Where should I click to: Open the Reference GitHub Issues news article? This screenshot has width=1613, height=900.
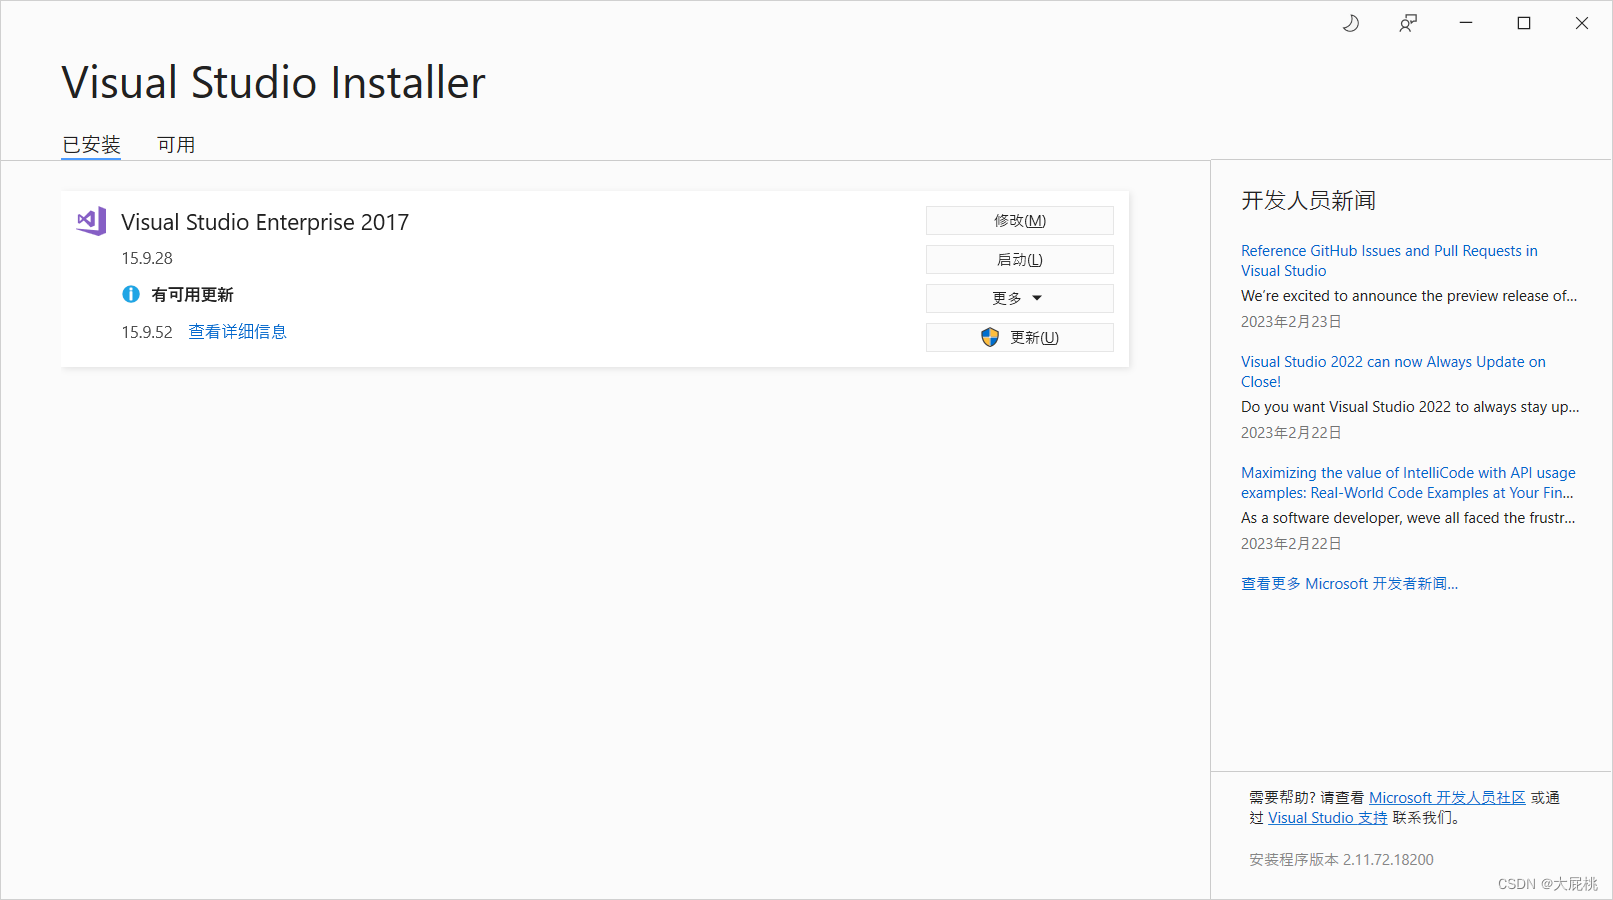pyautogui.click(x=1389, y=261)
